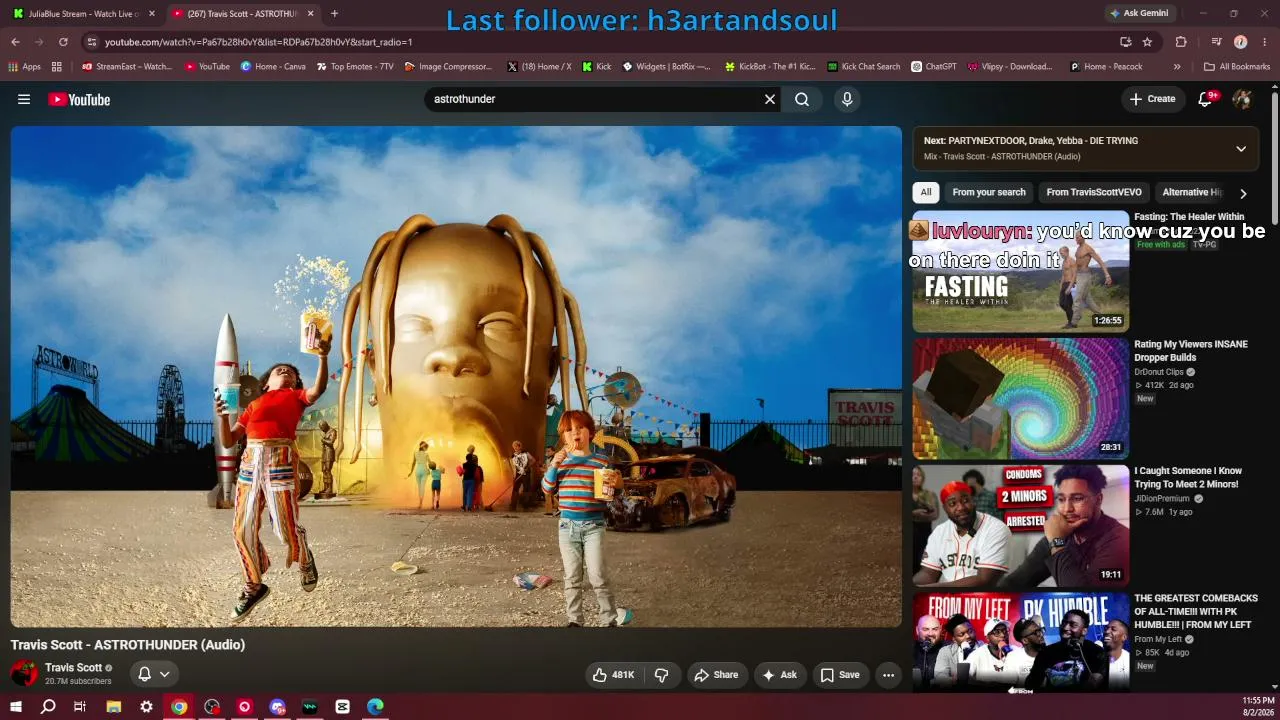
Task: Open the Windows Start menu
Action: pyautogui.click(x=15, y=706)
